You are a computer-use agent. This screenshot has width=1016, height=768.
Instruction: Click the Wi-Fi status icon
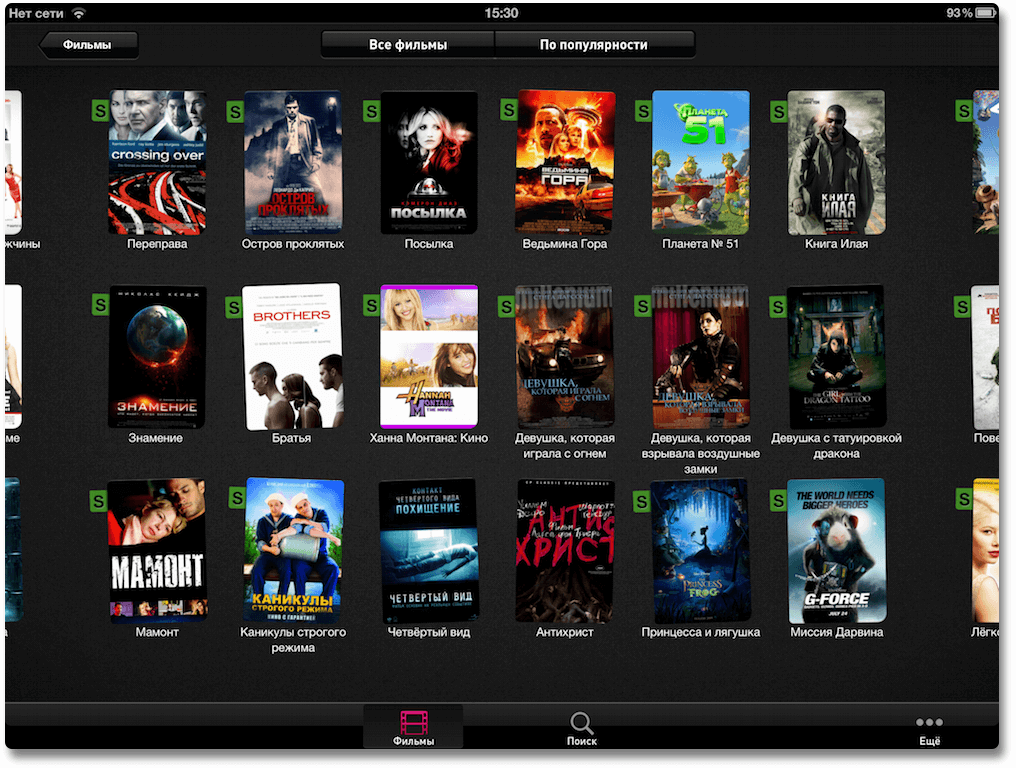tap(79, 13)
